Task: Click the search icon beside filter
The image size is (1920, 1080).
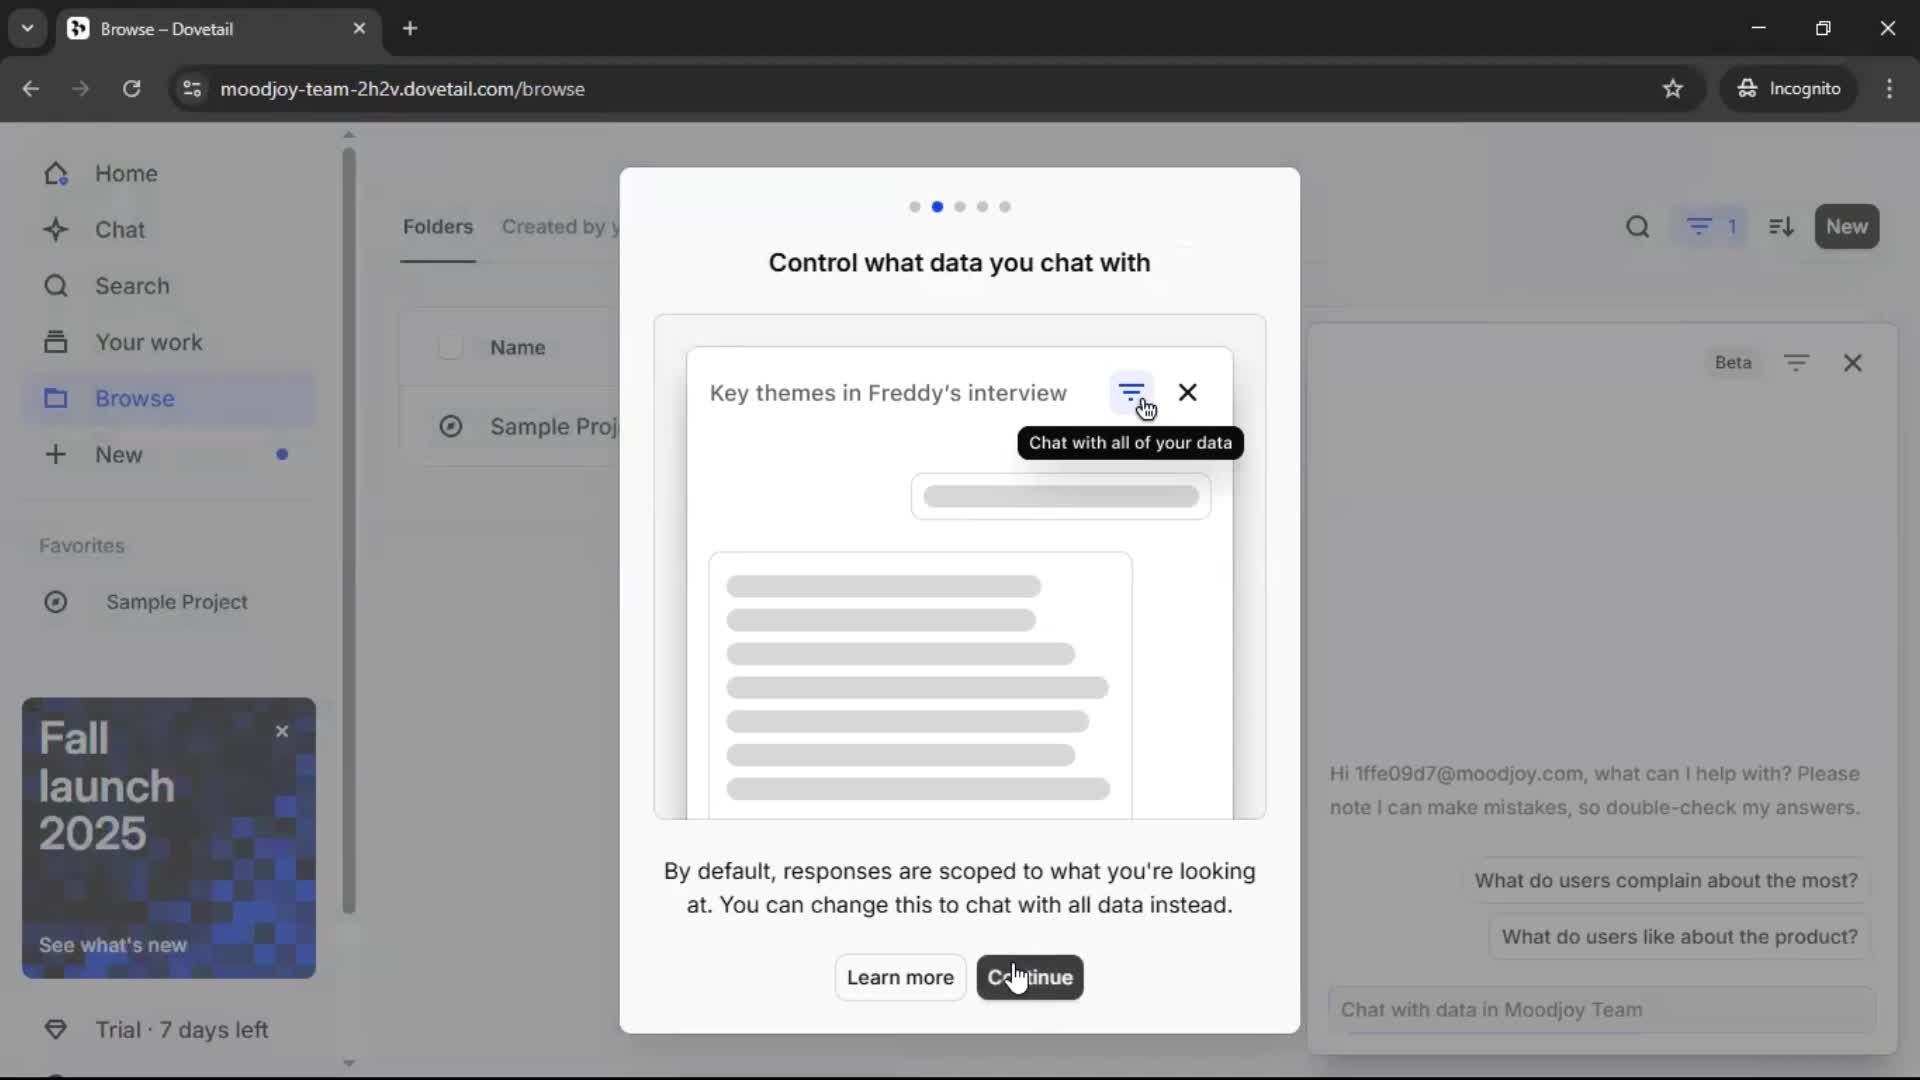Action: [x=1637, y=227]
